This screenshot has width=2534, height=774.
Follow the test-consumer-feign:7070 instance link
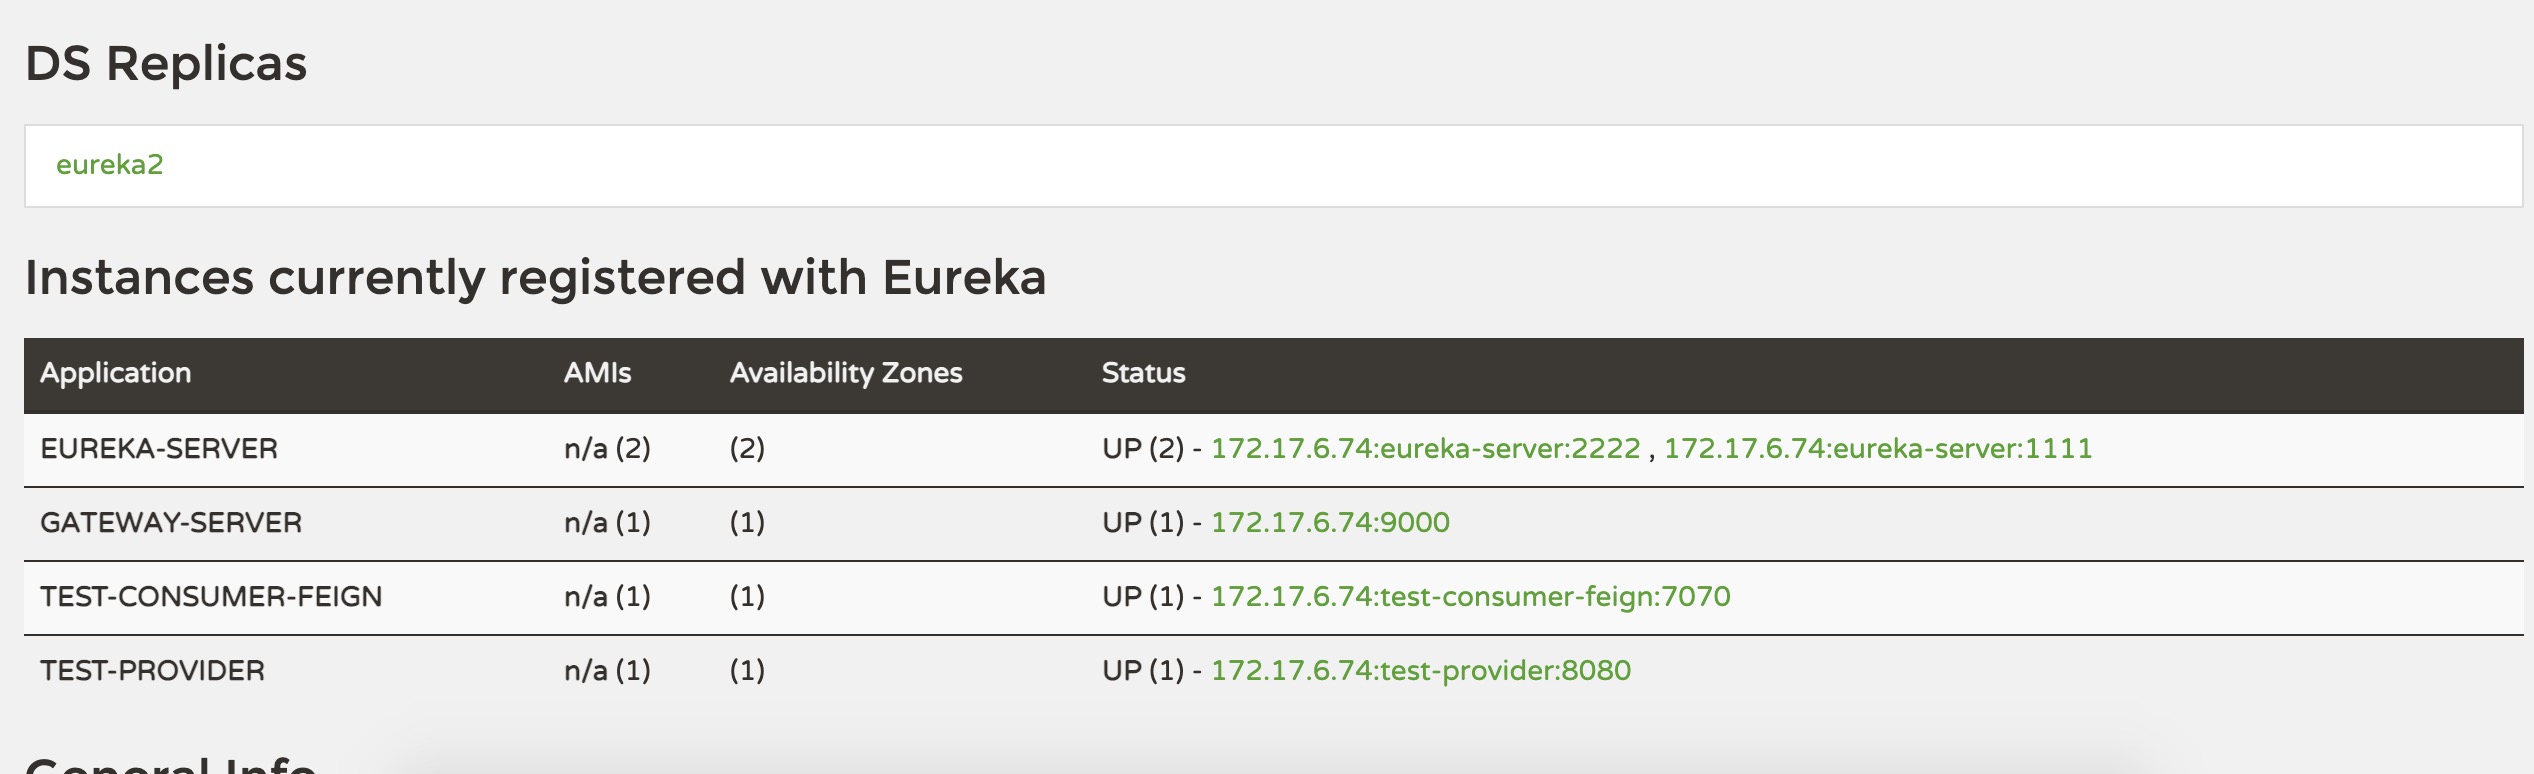tap(1470, 597)
